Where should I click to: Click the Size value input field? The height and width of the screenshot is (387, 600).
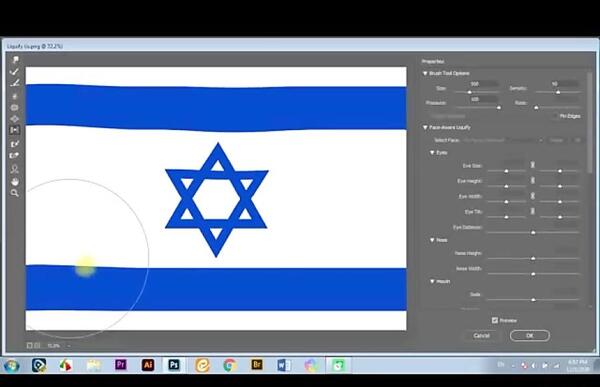(x=484, y=83)
